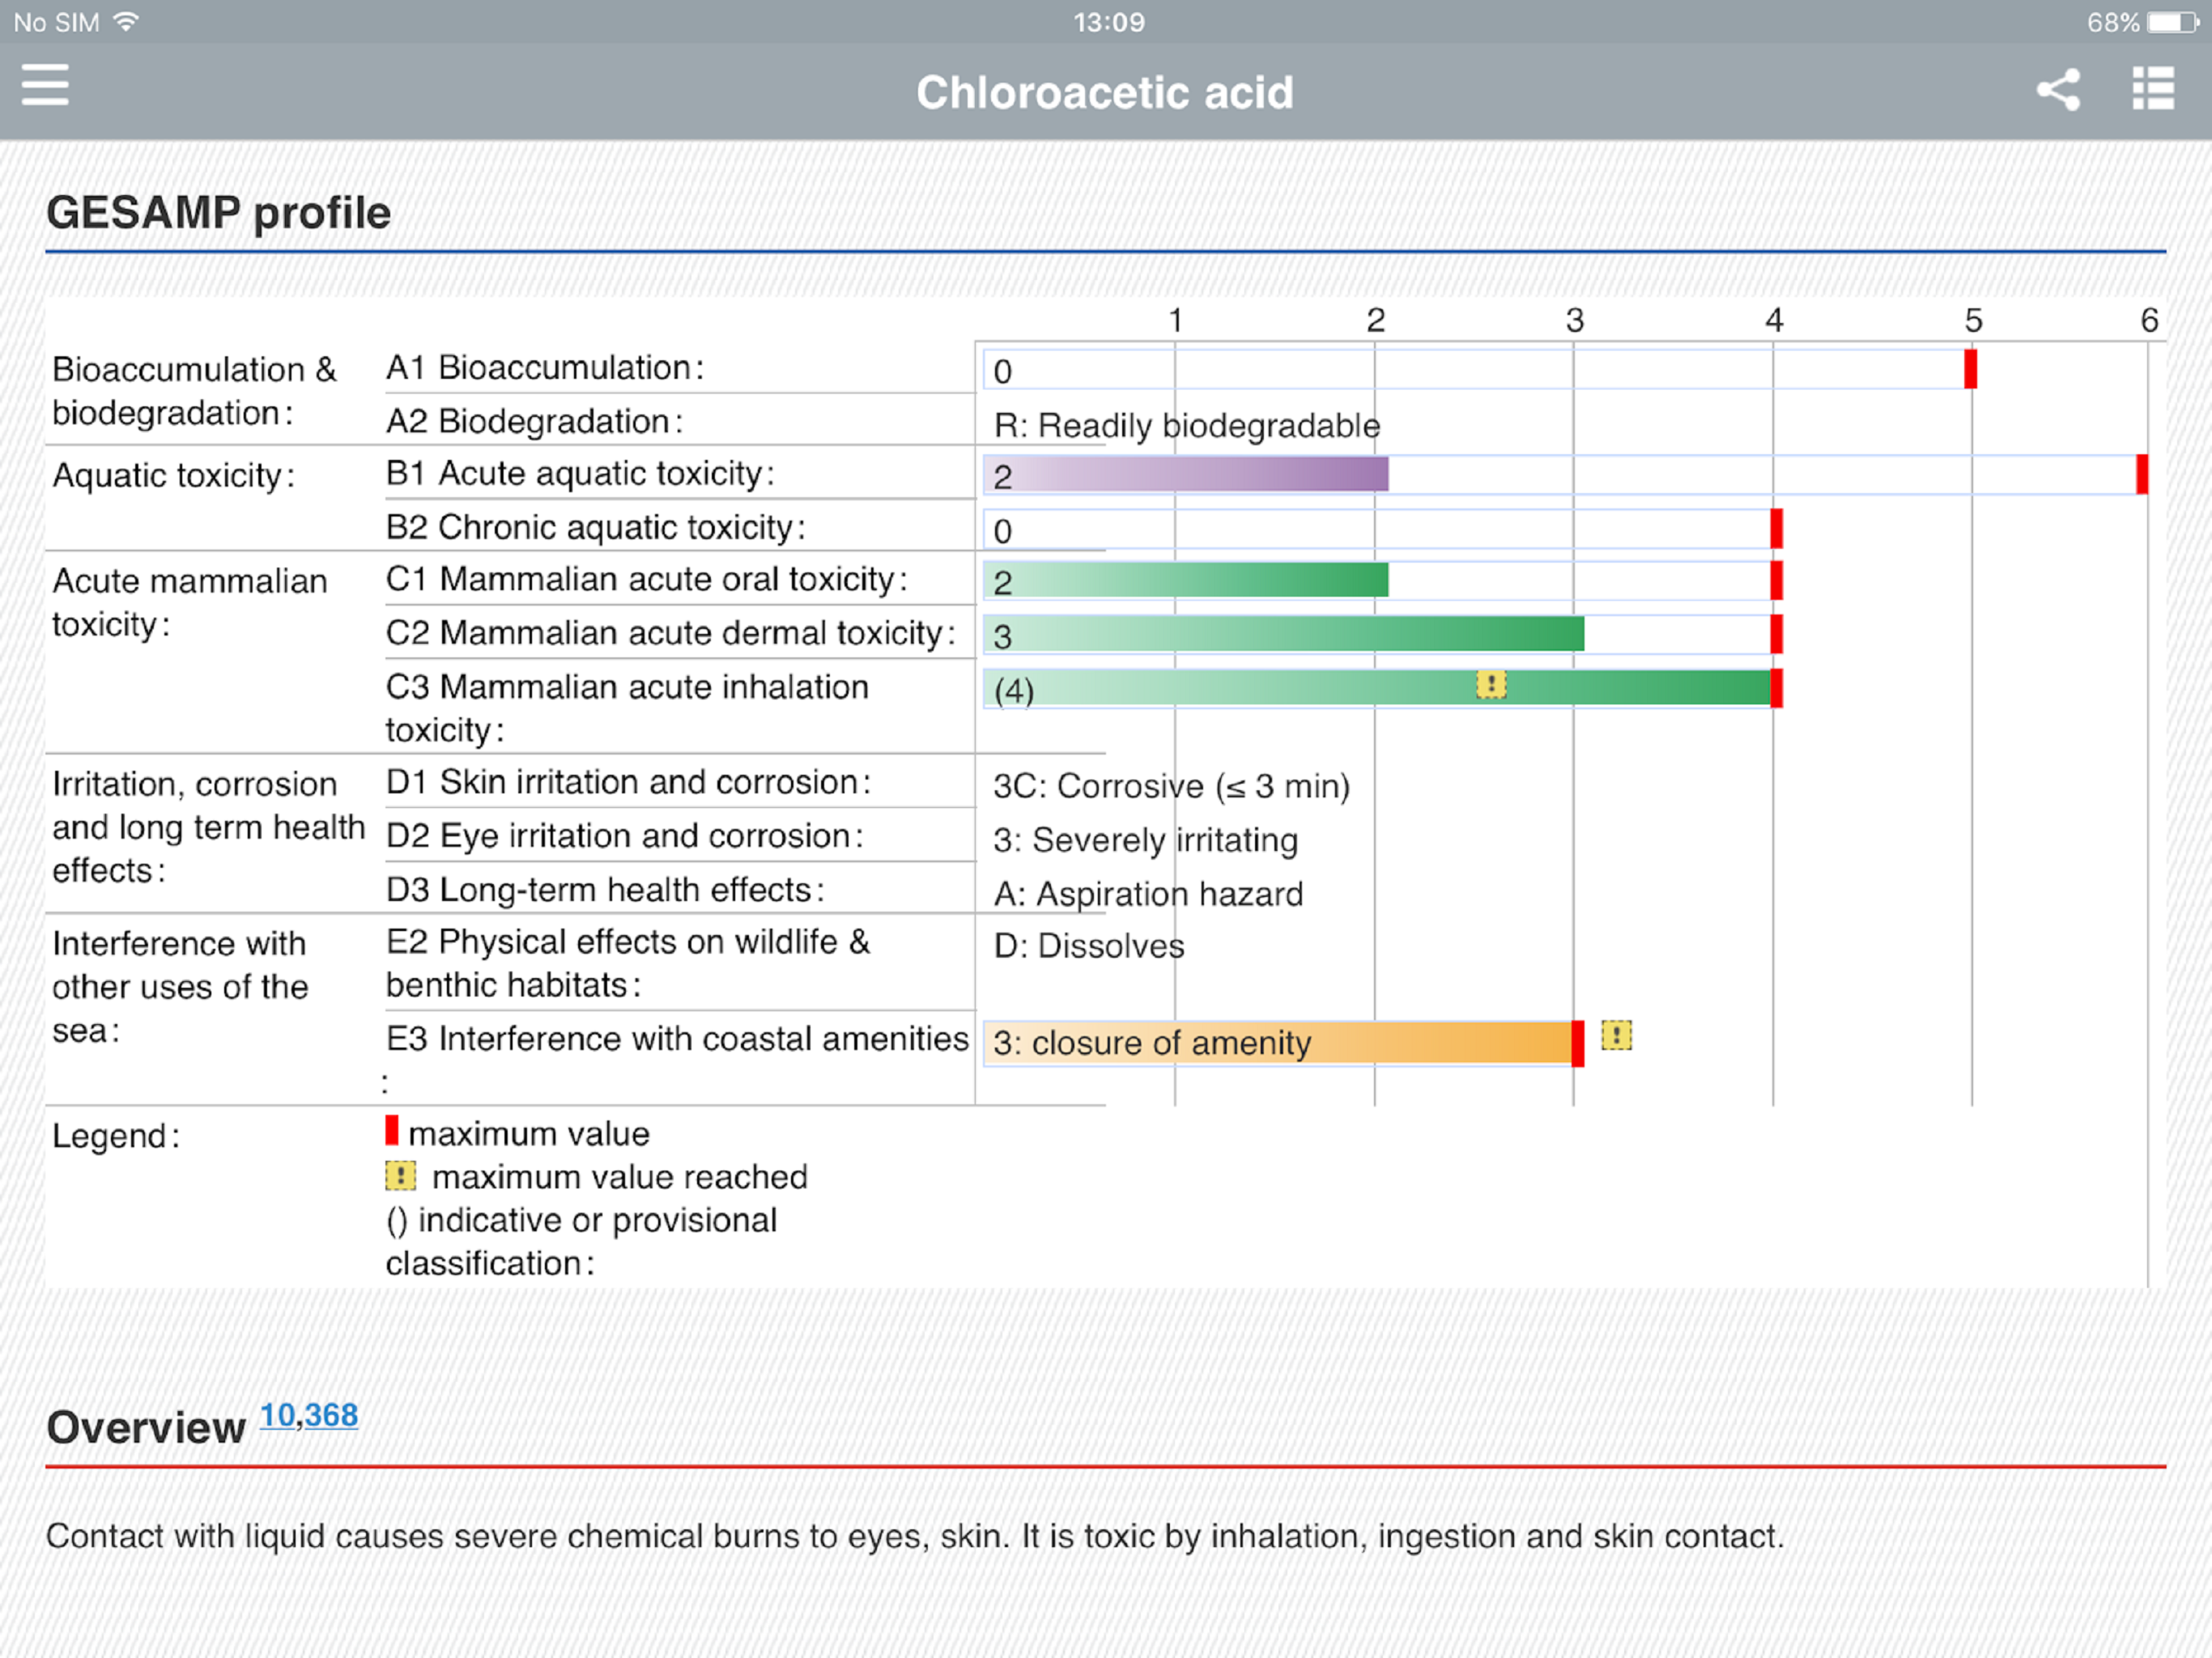Tap Interference with other uses category
This screenshot has width=2212, height=1658.
tap(180, 987)
